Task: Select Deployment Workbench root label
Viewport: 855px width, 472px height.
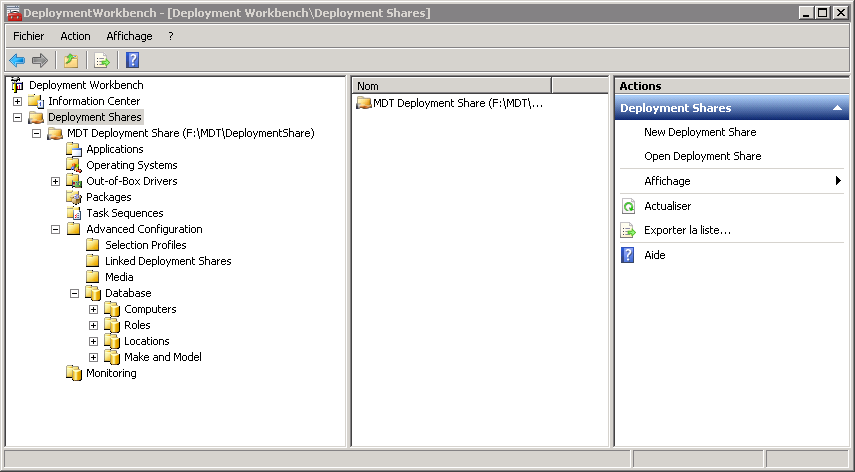Action: [86, 85]
